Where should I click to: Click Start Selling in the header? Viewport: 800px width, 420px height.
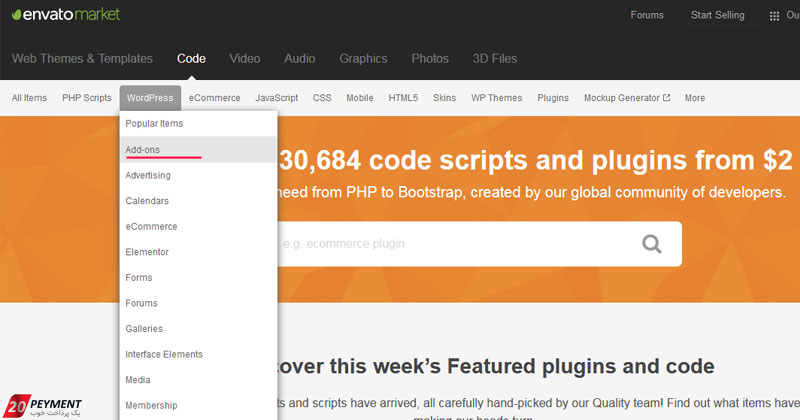[x=717, y=15]
